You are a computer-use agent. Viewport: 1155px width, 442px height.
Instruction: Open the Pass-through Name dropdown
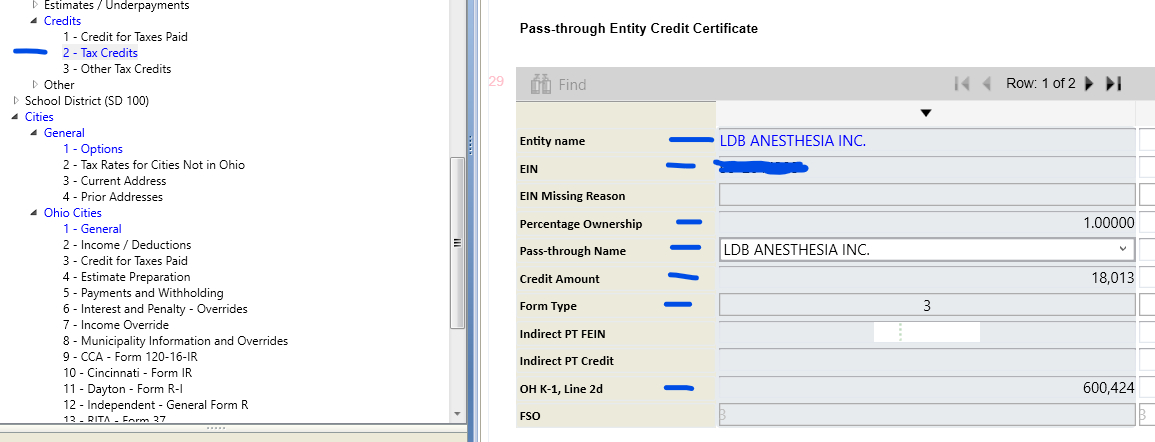1122,249
